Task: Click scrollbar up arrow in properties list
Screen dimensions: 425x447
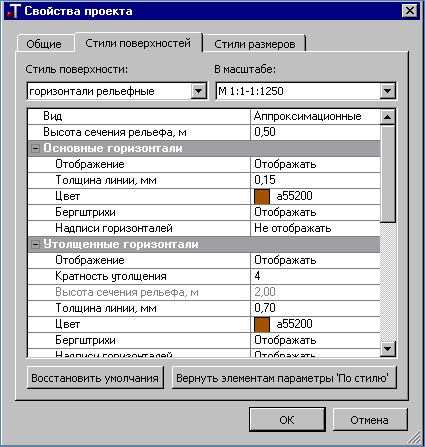Action: pos(387,117)
